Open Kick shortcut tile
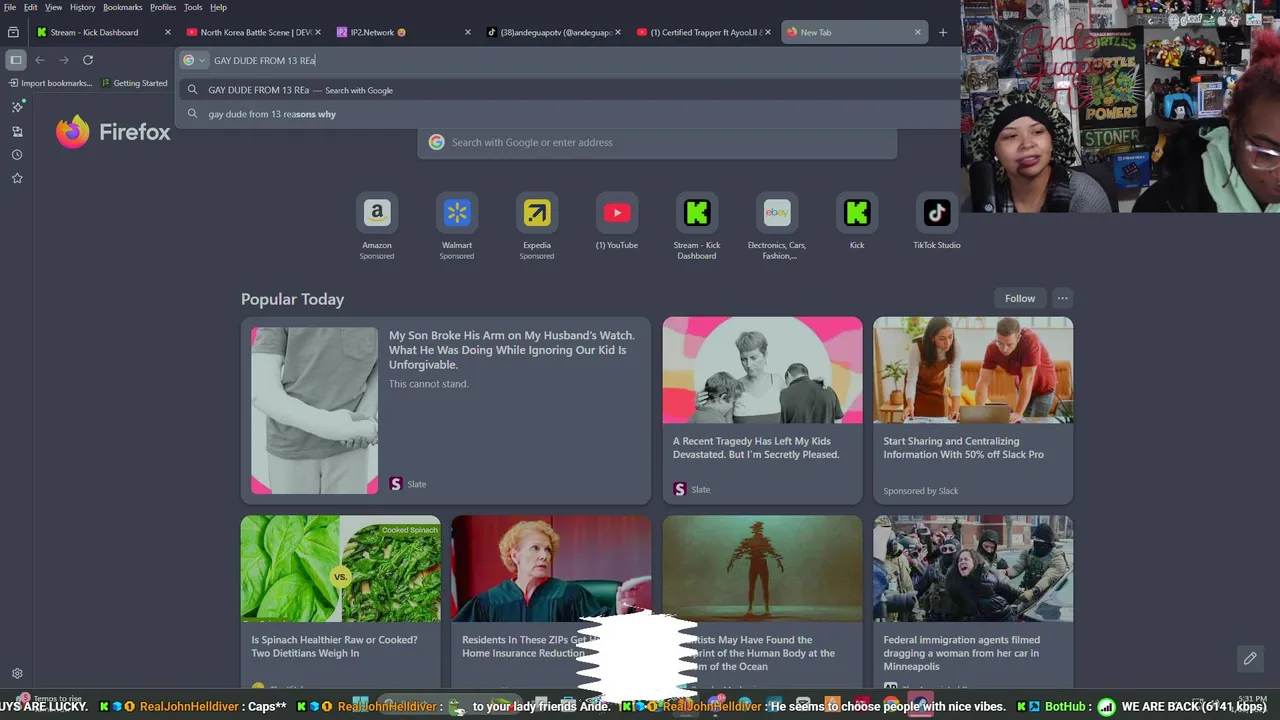Screen dimensions: 1280x720 tap(857, 221)
